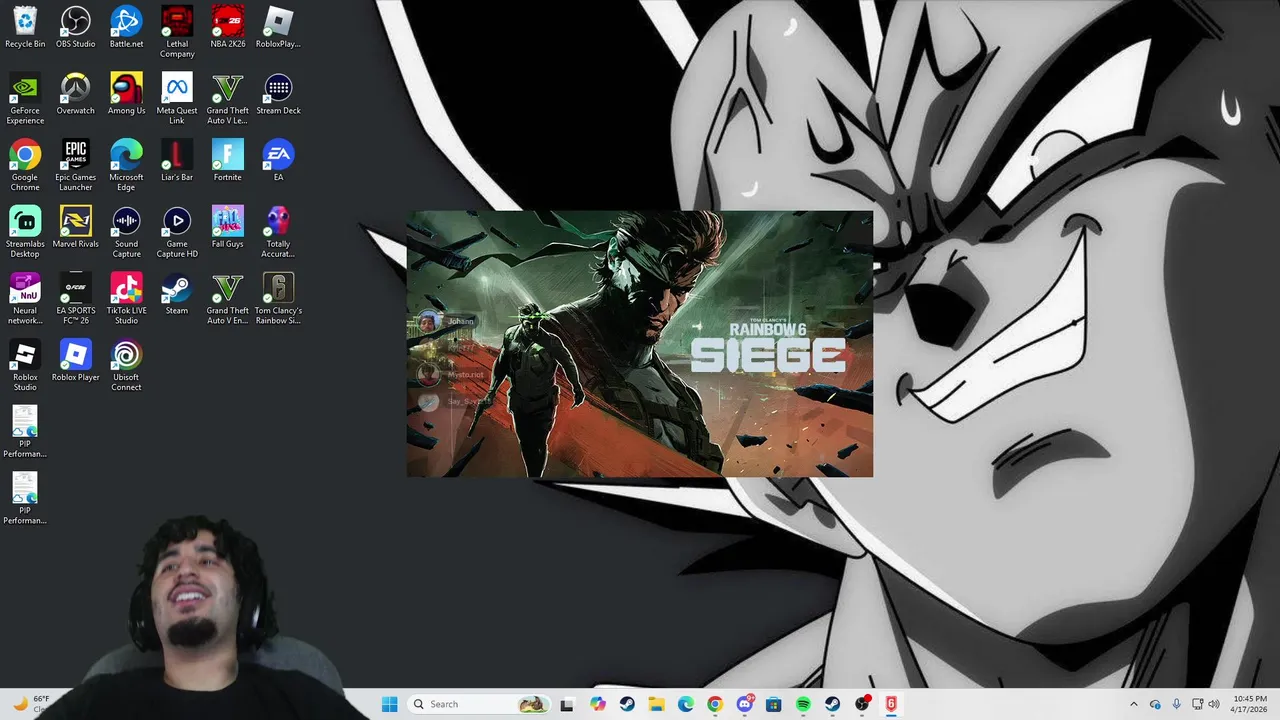Select the EA SPORTS FC 26 shortcut

tap(75, 299)
